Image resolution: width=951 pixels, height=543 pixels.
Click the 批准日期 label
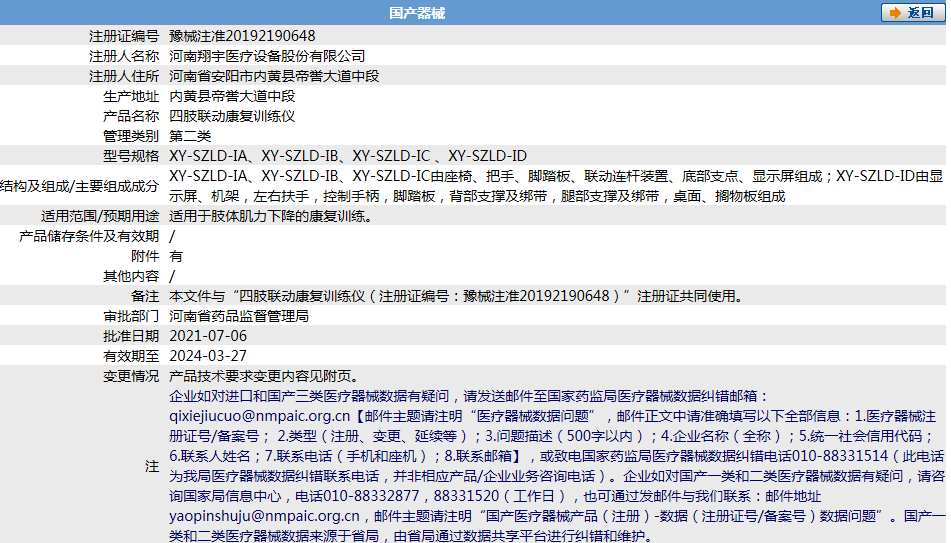point(131,337)
